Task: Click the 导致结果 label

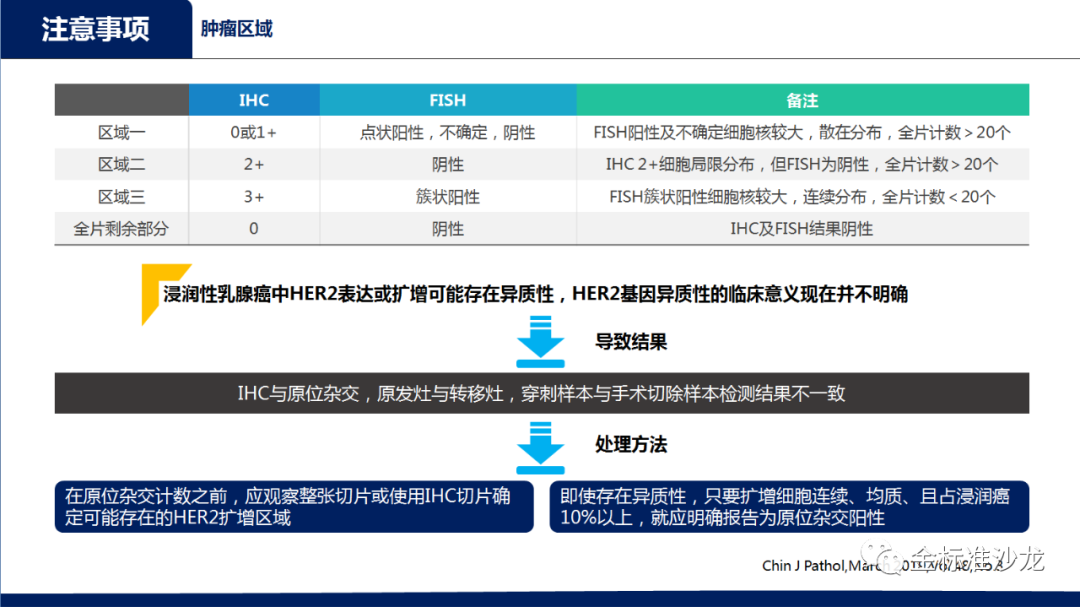Action: 631,342
